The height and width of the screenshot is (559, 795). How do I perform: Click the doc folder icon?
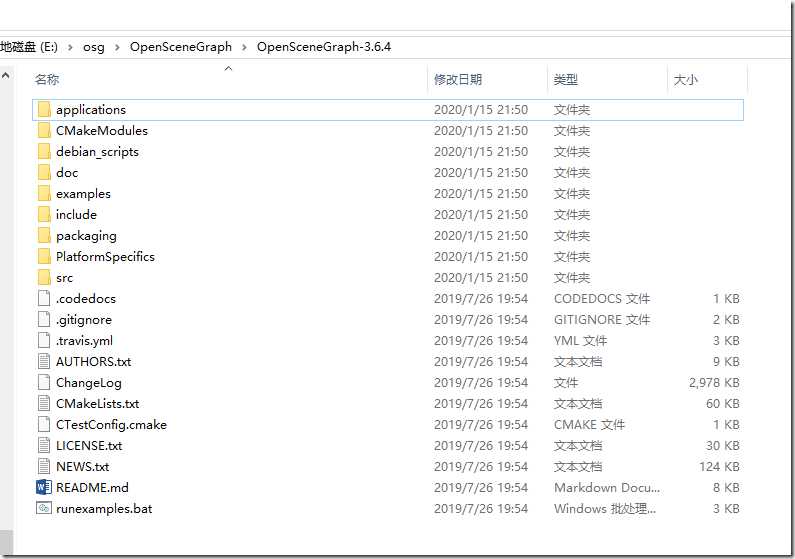[44, 172]
